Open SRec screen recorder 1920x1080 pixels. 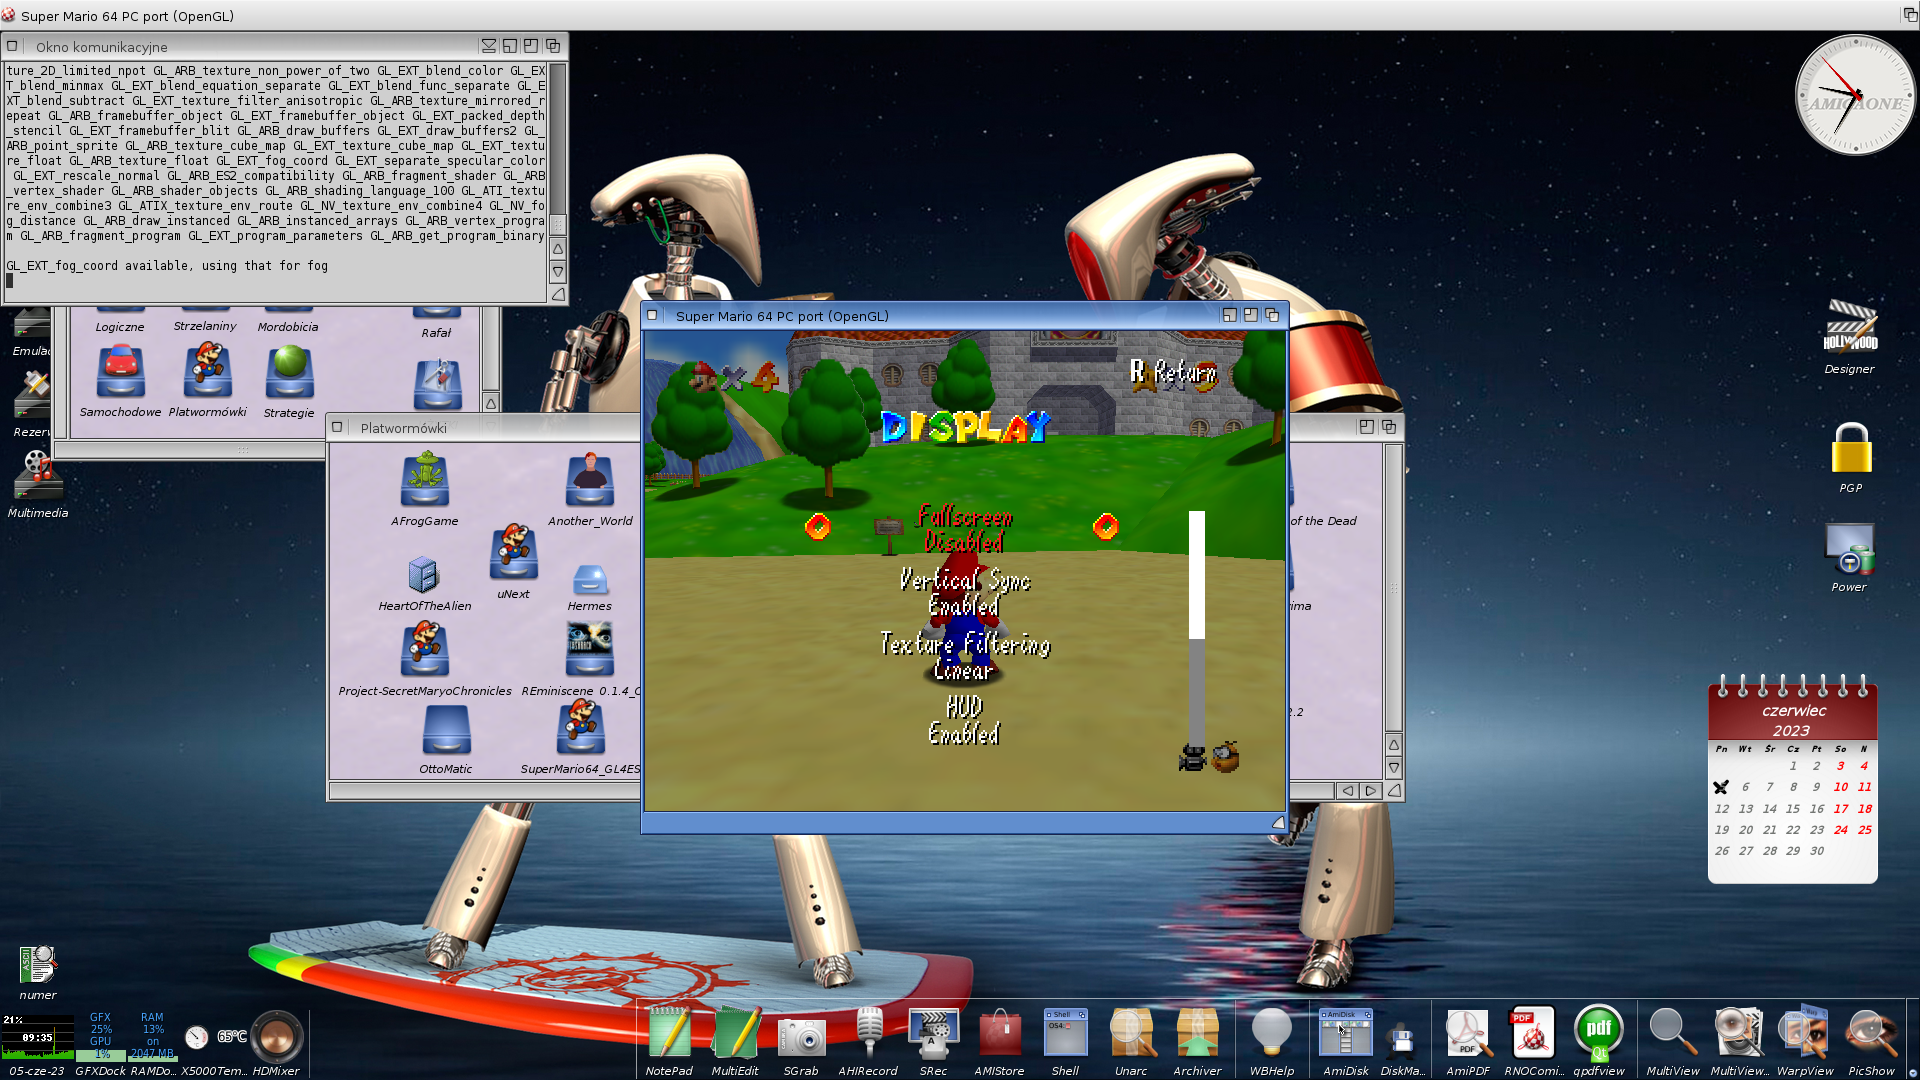pos(933,1033)
